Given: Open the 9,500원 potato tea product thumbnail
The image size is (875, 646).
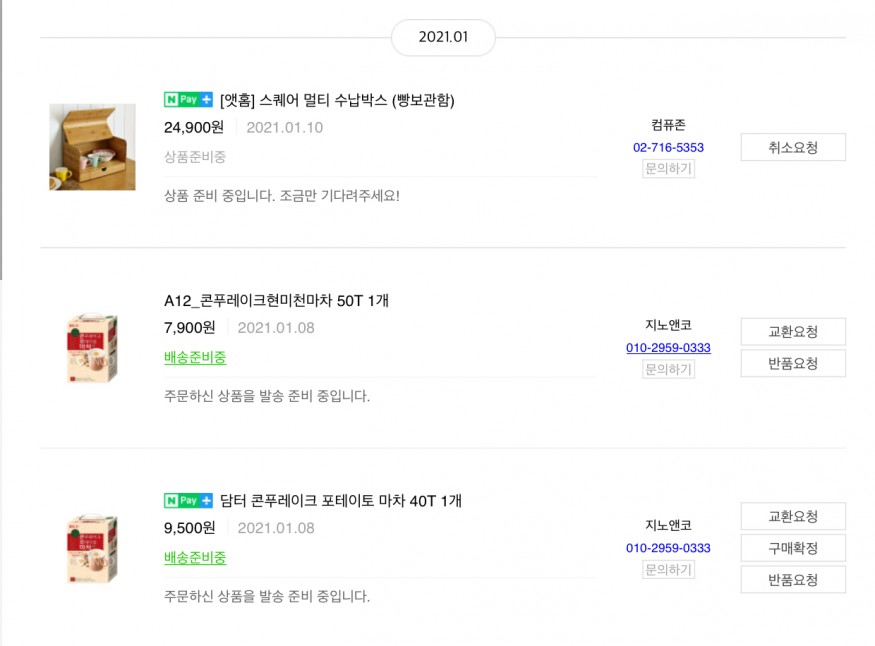Looking at the screenshot, I should [x=92, y=548].
